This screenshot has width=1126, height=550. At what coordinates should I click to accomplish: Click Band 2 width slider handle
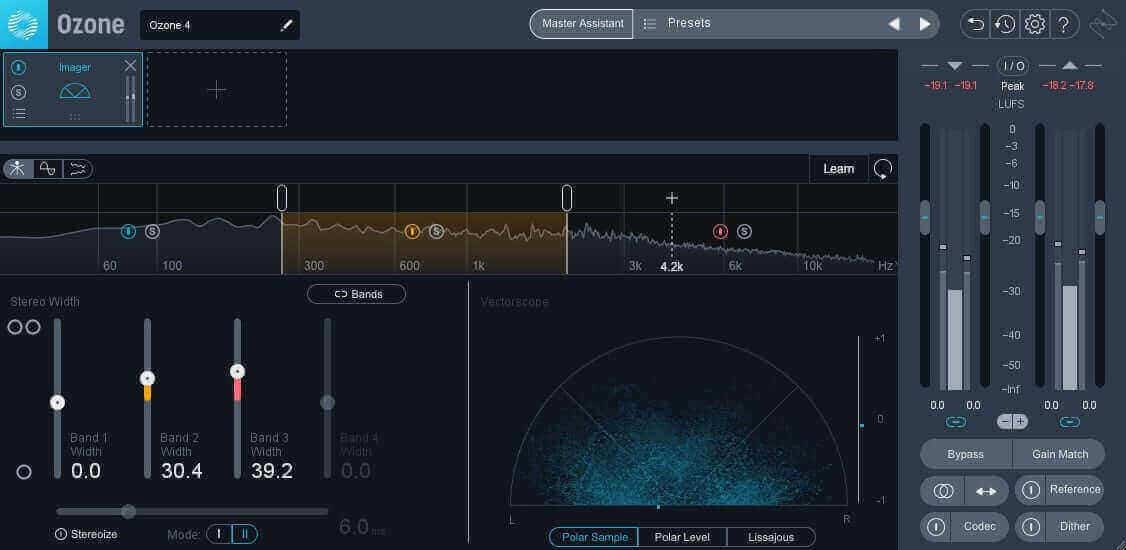[147, 378]
